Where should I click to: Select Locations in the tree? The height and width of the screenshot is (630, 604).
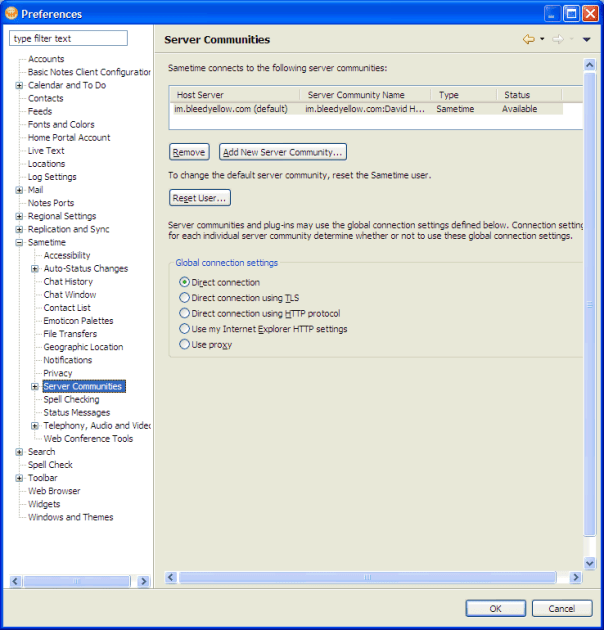pyautogui.click(x=46, y=164)
